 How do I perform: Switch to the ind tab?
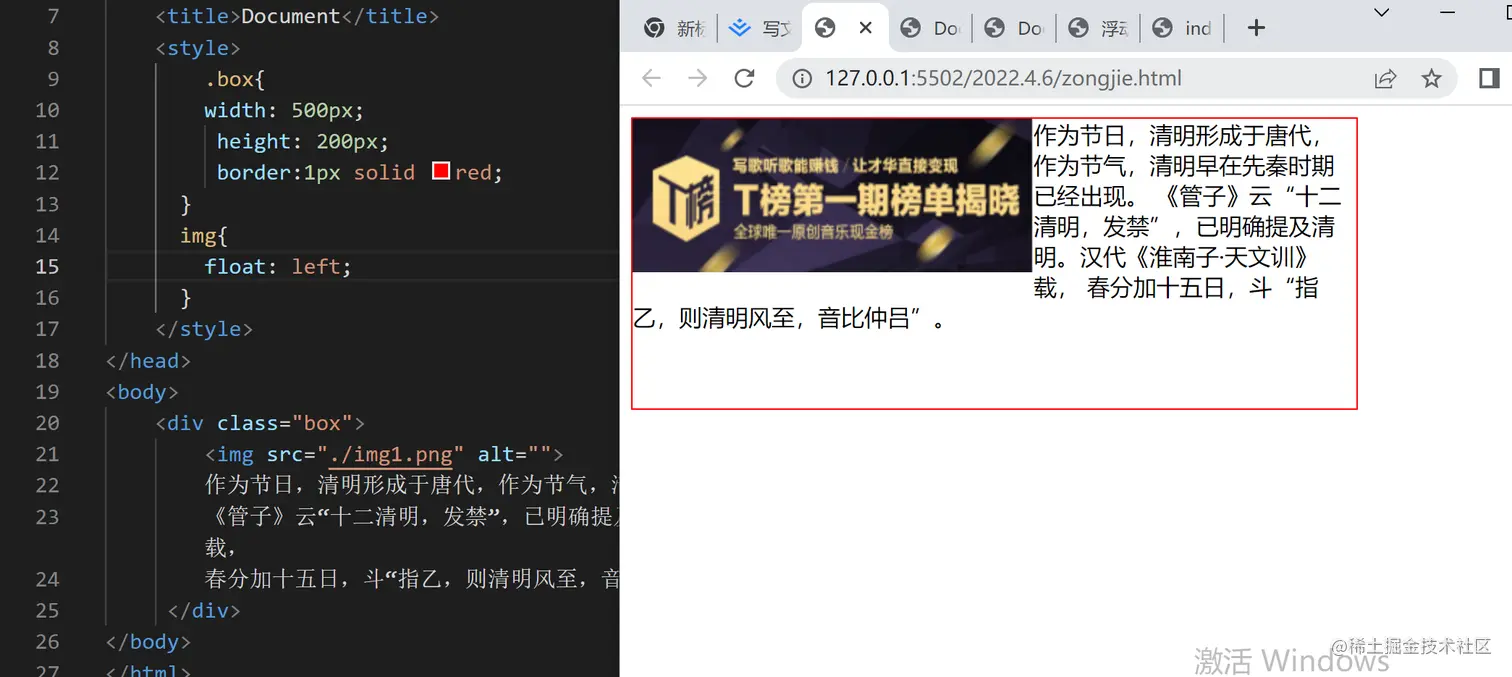1181,29
